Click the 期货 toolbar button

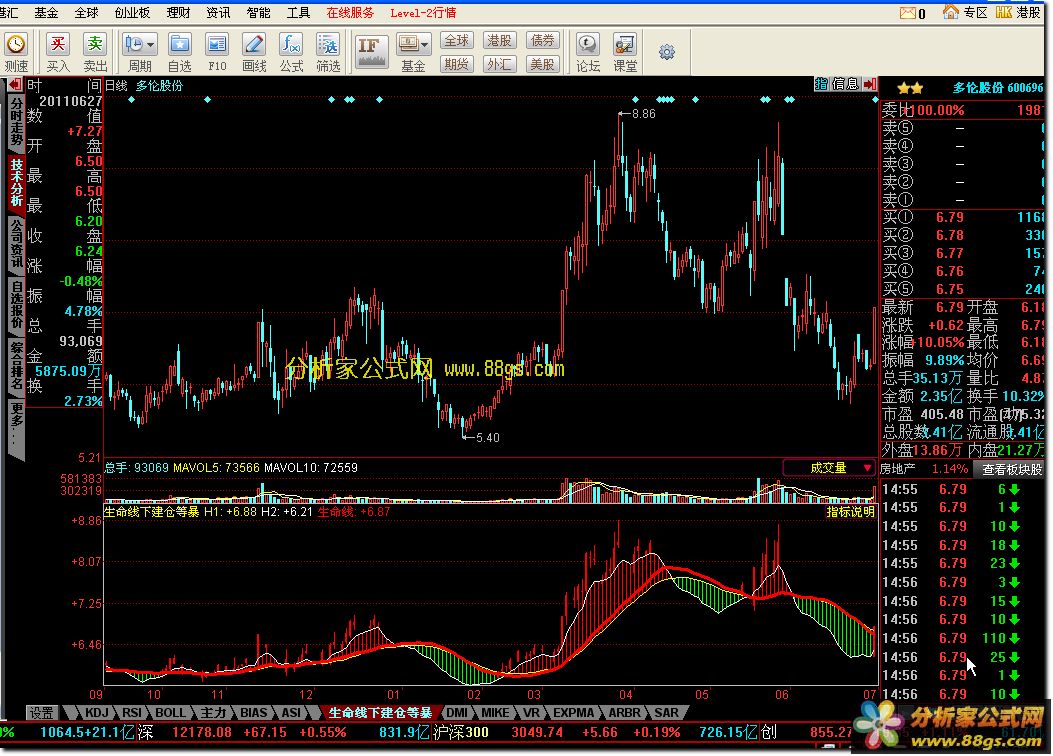point(457,64)
